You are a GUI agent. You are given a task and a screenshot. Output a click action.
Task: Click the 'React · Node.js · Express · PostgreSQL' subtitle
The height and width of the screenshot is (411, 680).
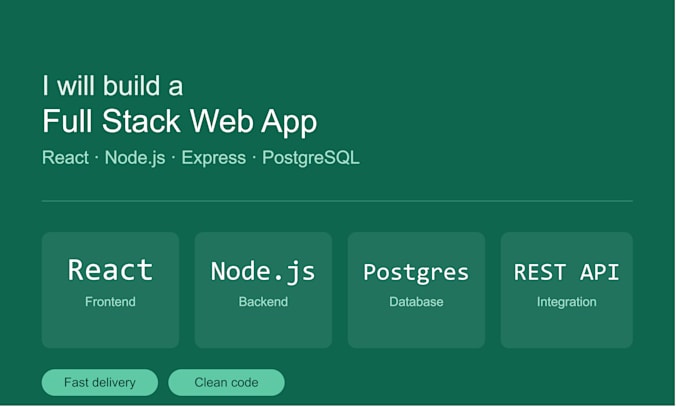coord(201,158)
